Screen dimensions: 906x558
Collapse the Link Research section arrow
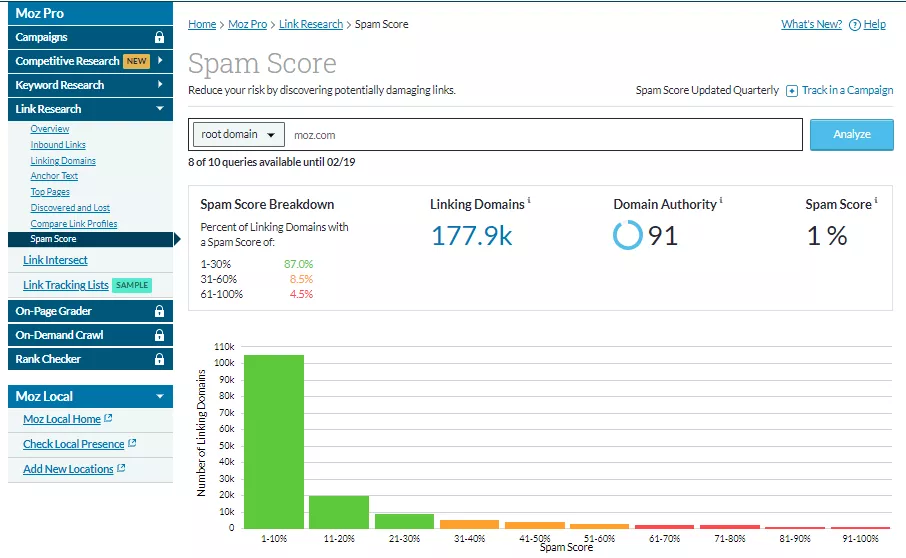point(160,109)
